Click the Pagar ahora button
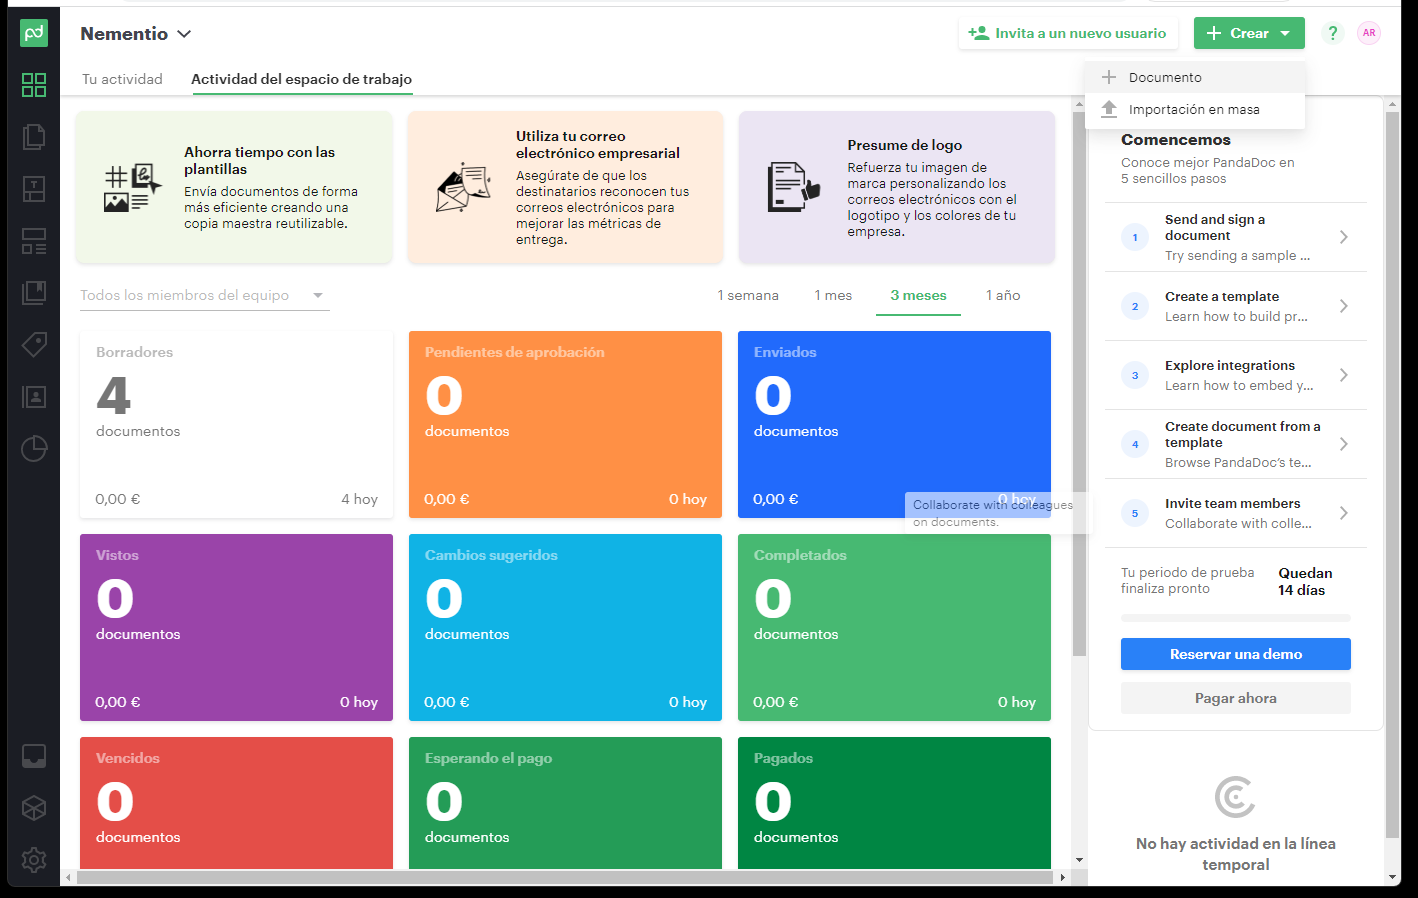Image resolution: width=1418 pixels, height=898 pixels. (x=1236, y=698)
